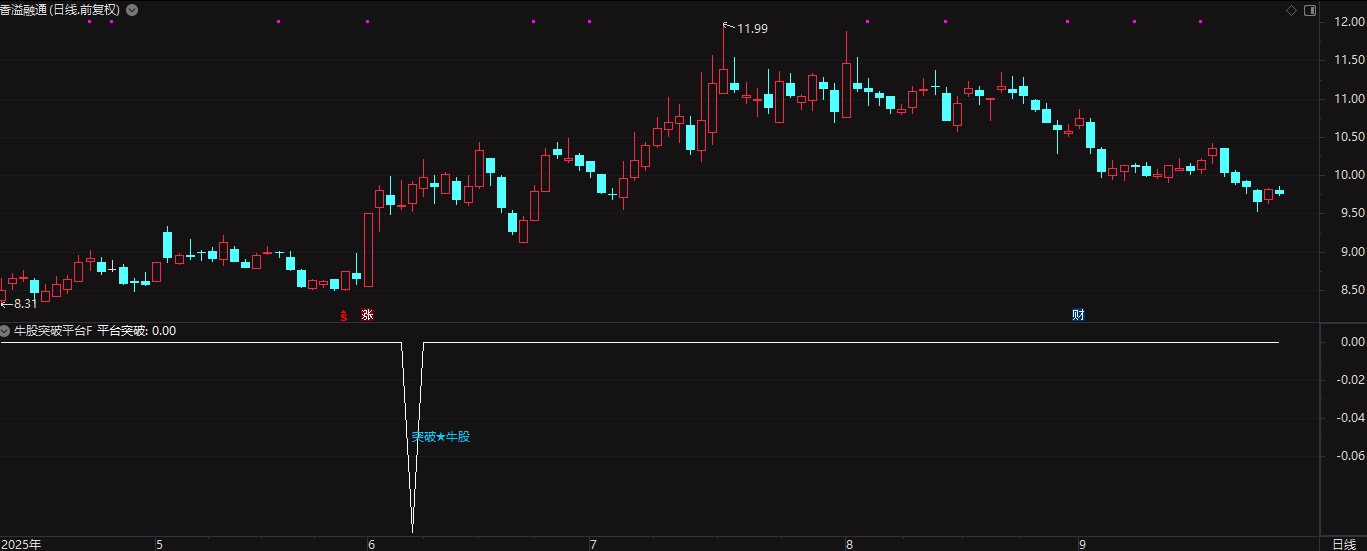Screen dimensions: 1367x551
Task: Open the 财 financial report marker
Action: pyautogui.click(x=1078, y=315)
